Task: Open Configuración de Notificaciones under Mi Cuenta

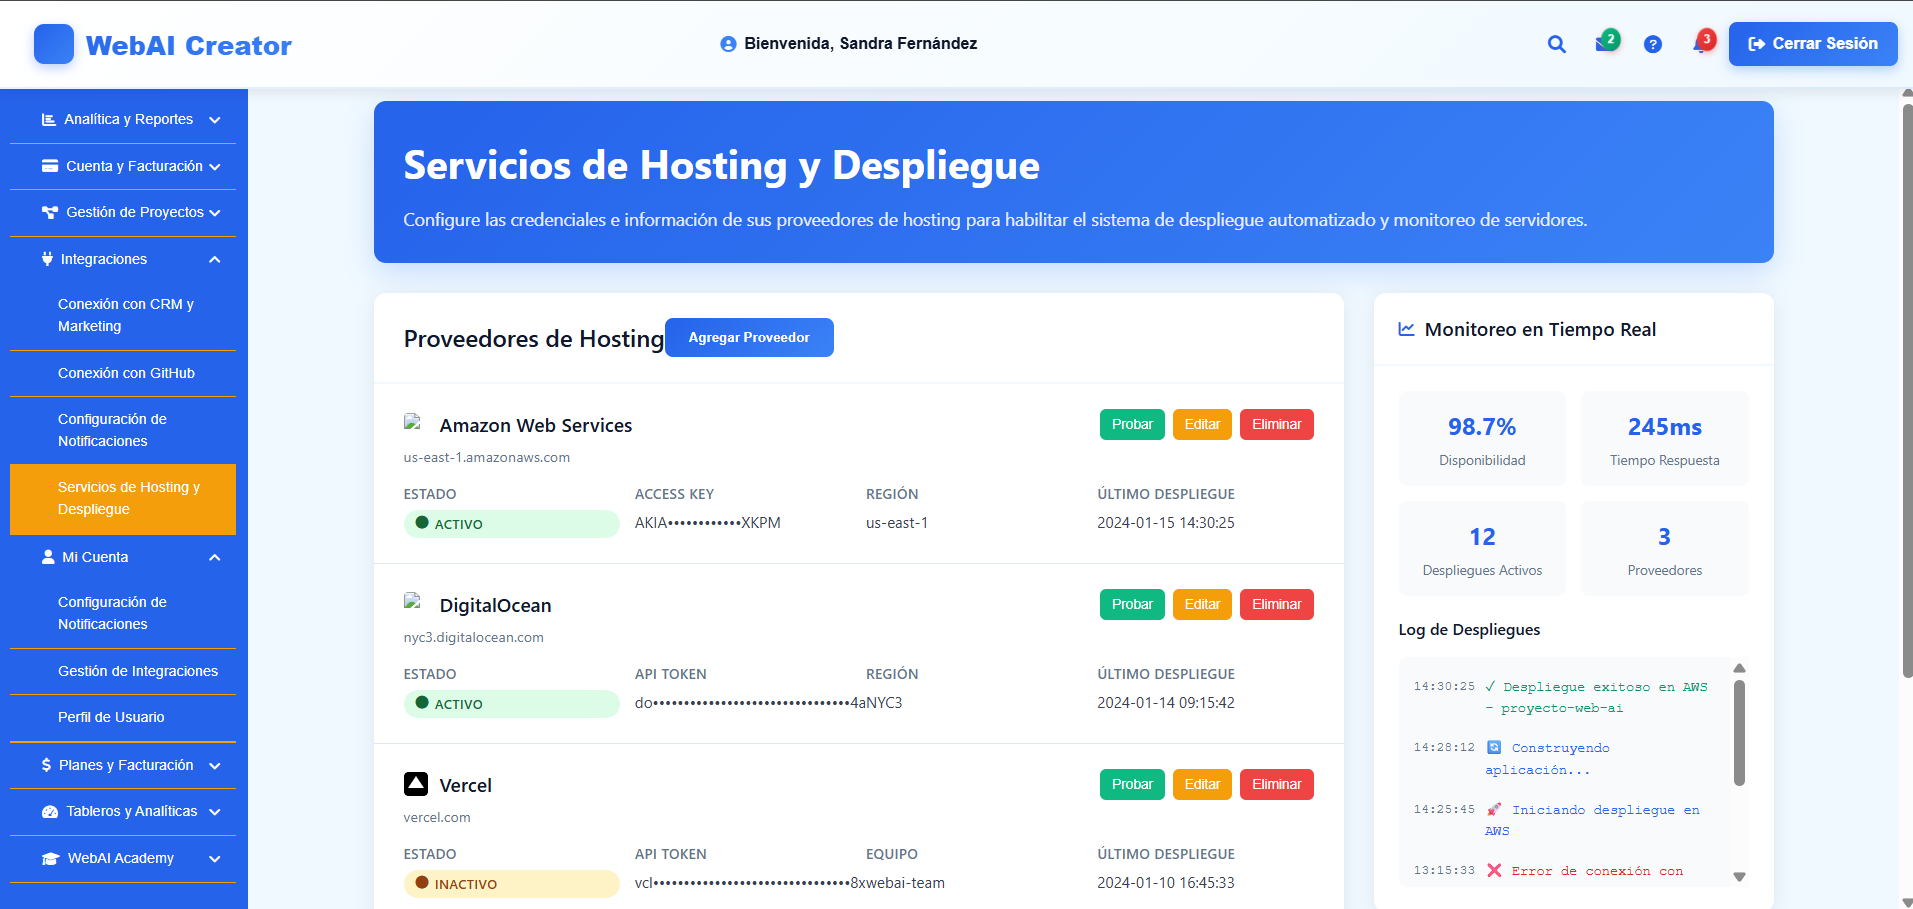Action: click(x=123, y=613)
